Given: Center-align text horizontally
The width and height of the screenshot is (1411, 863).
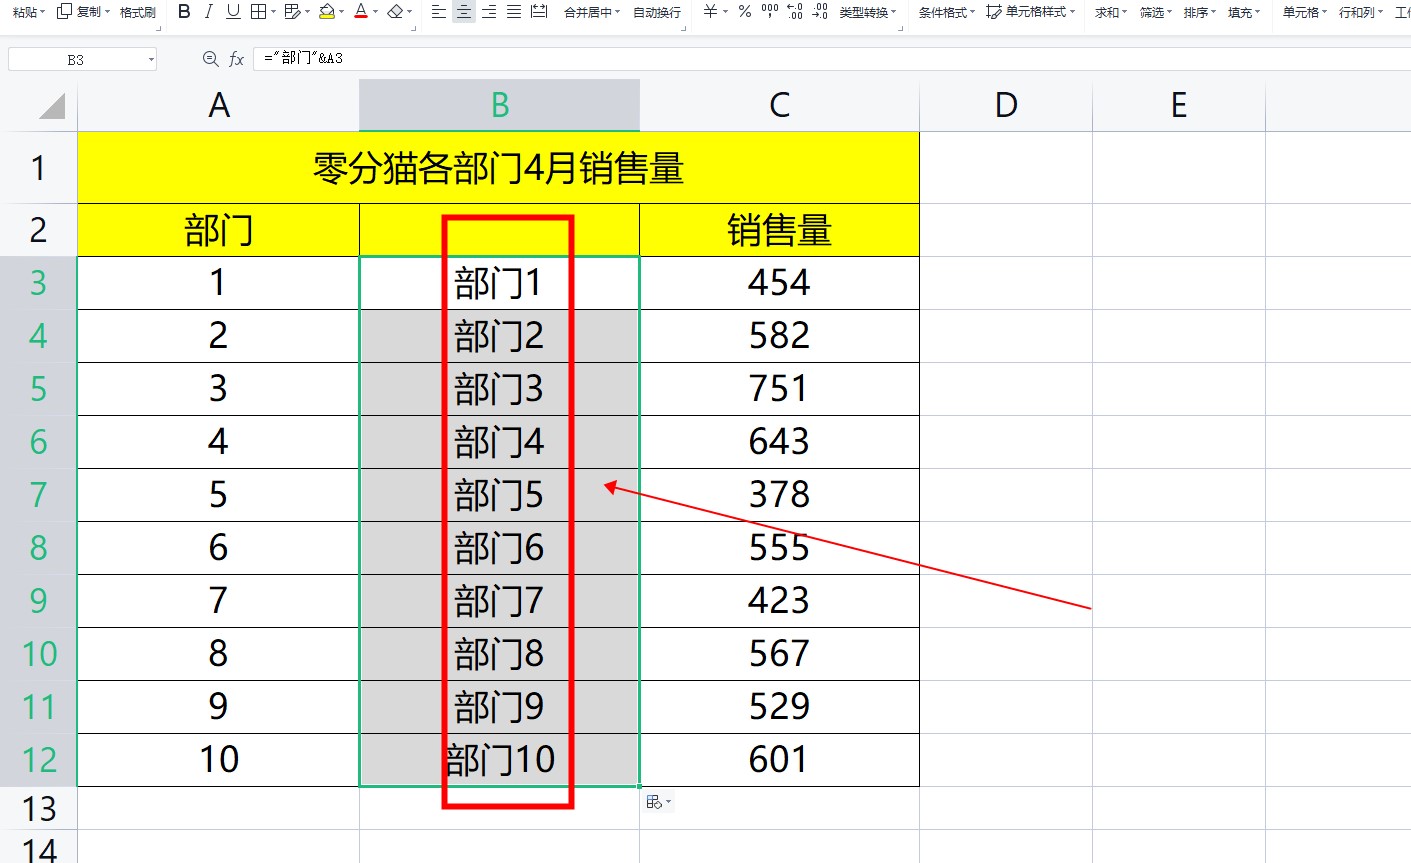Looking at the screenshot, I should coord(464,12).
